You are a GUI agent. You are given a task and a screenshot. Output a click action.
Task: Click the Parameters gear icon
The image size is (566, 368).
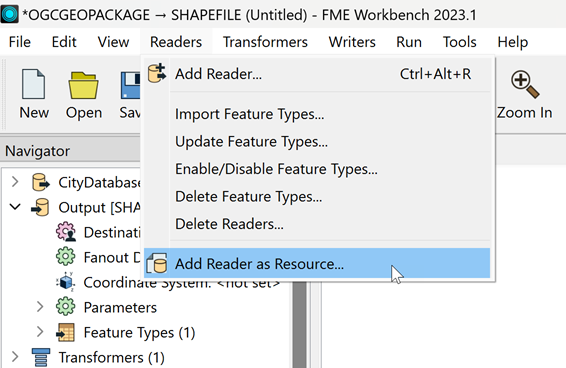click(66, 307)
